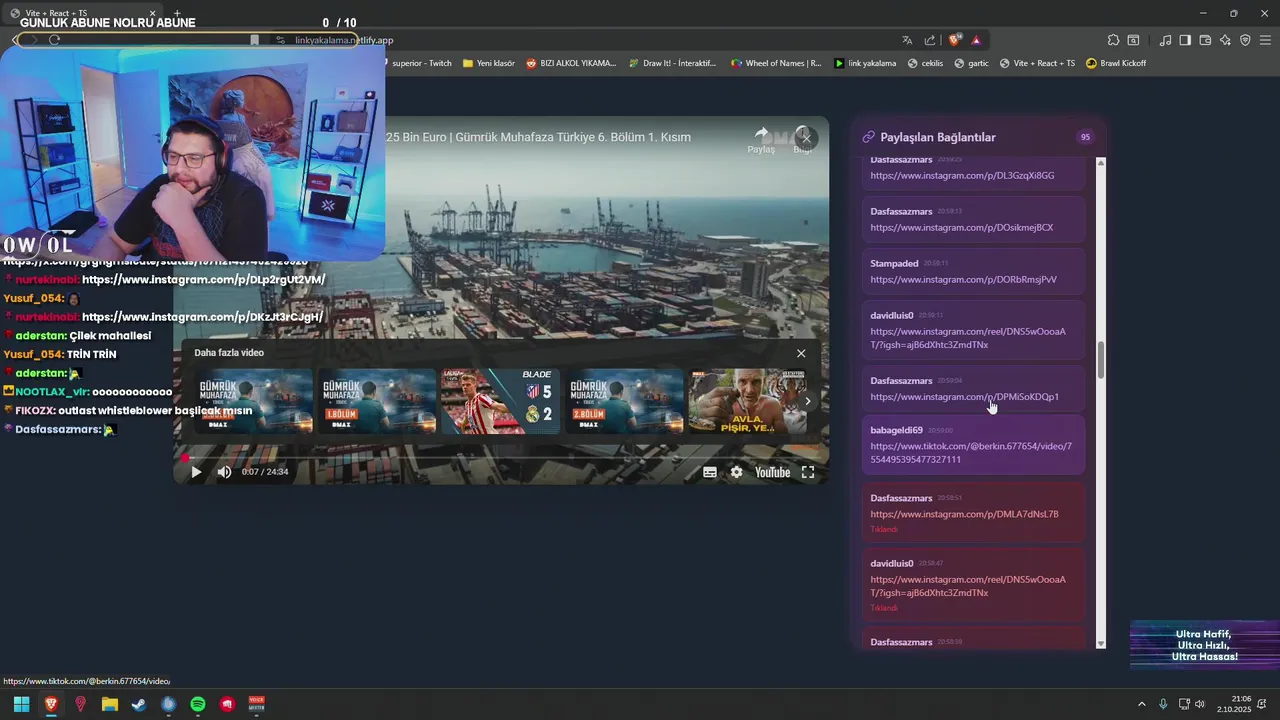The height and width of the screenshot is (720, 1280).
Task: Open 'Draw It!' bookmark
Action: 673,63
